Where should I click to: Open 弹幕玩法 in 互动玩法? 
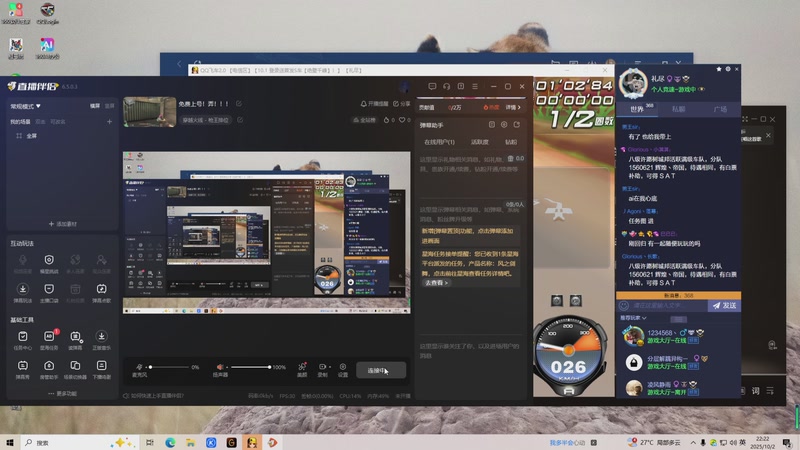point(22,293)
